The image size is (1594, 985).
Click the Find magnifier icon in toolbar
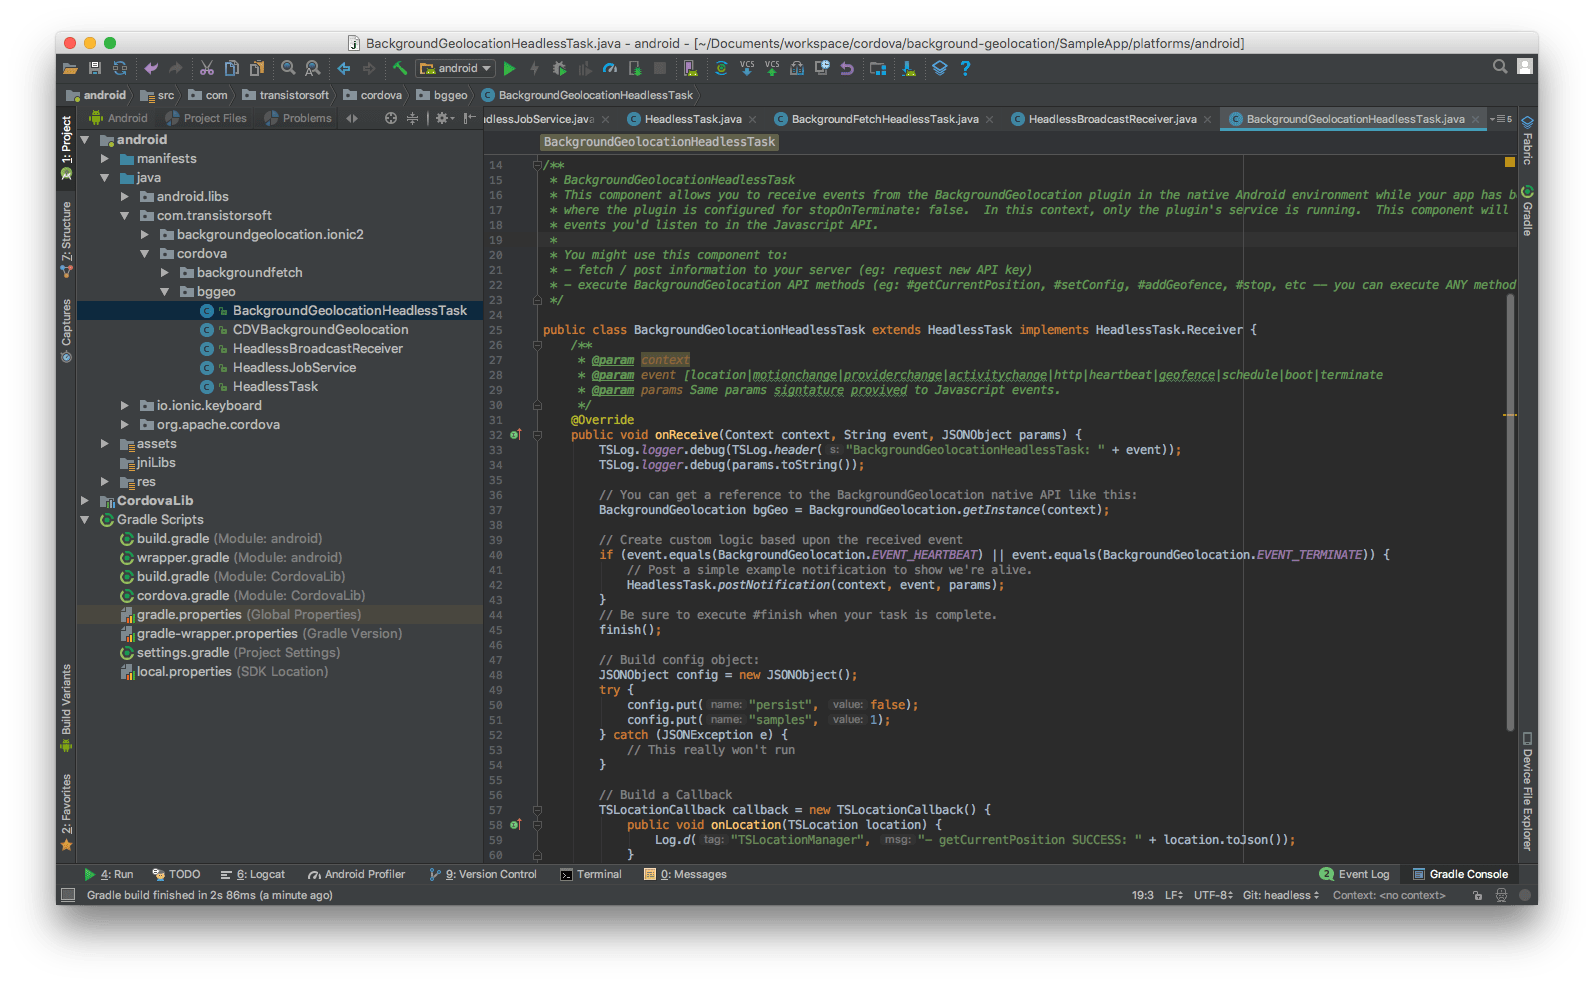coord(288,68)
